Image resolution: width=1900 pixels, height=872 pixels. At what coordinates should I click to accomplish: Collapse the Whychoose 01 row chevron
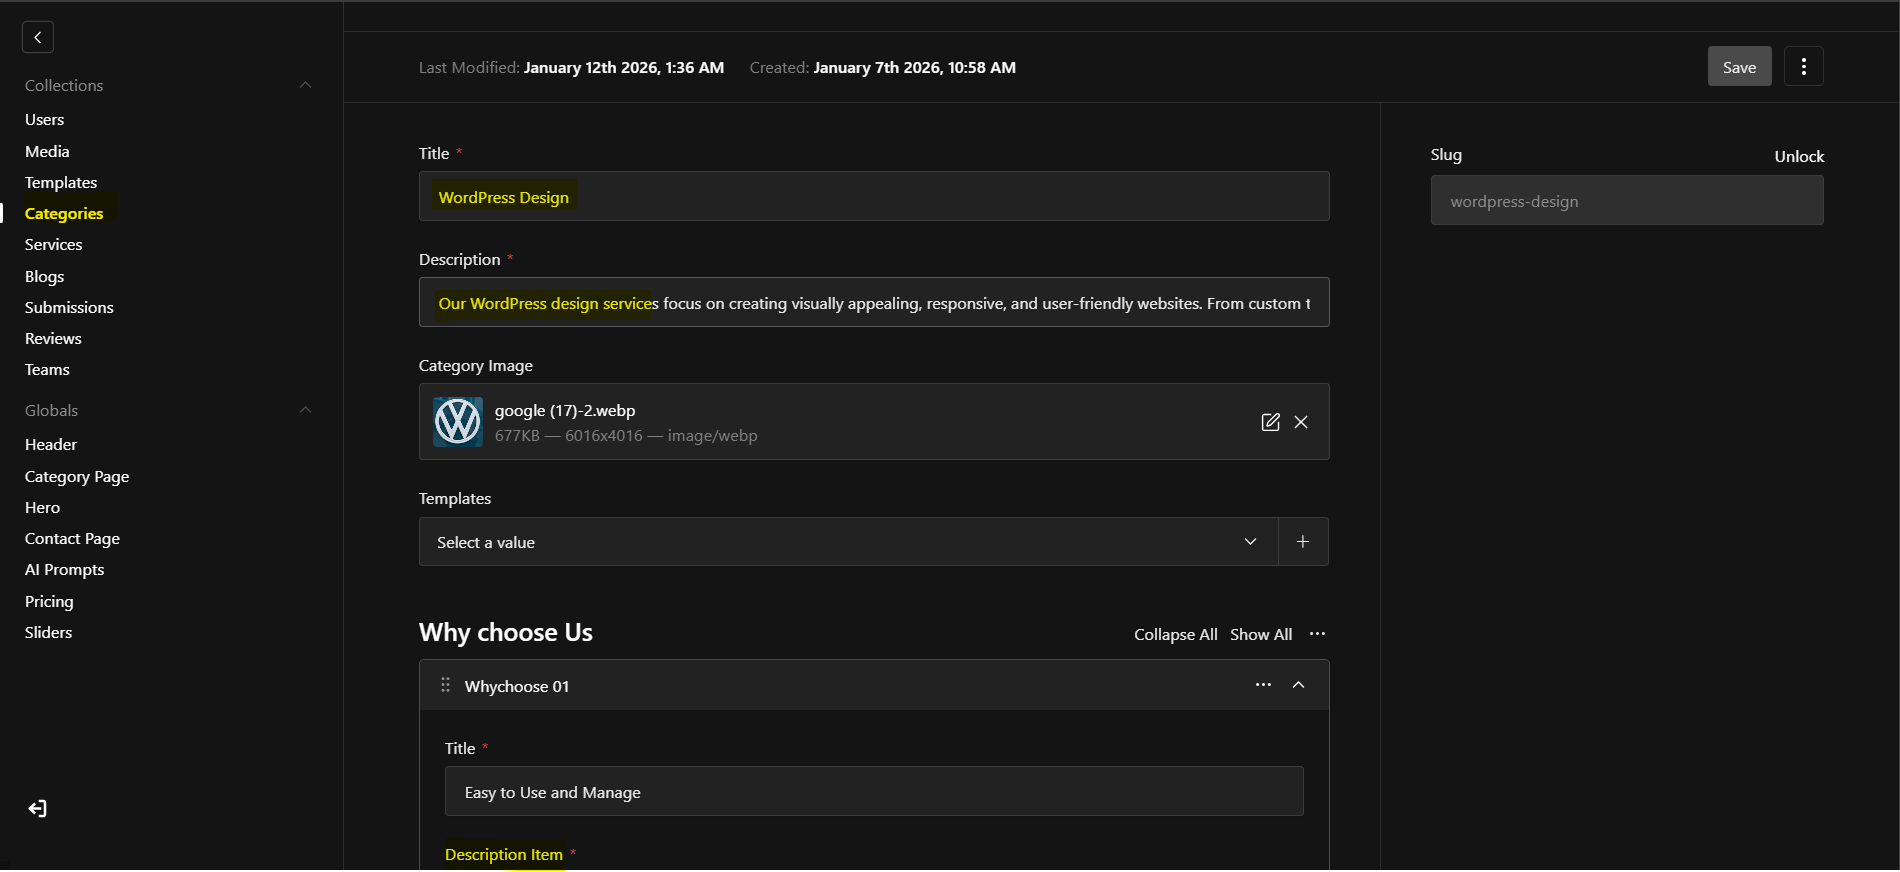coord(1298,685)
